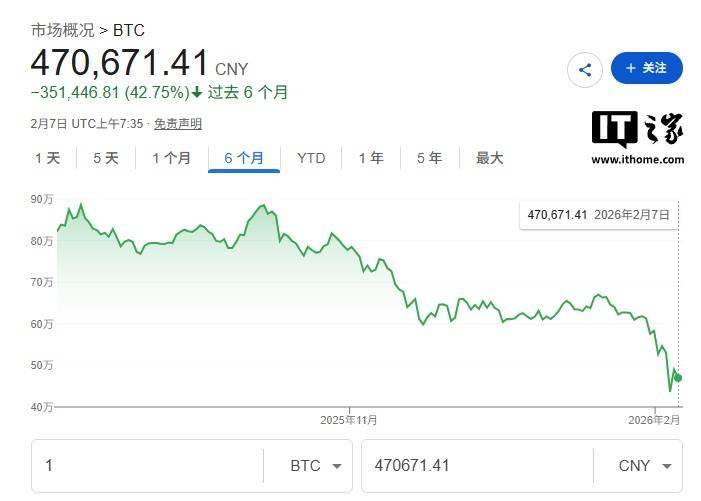Select the 最大 range tab
Screen dimensions: 701x501
pos(489,158)
